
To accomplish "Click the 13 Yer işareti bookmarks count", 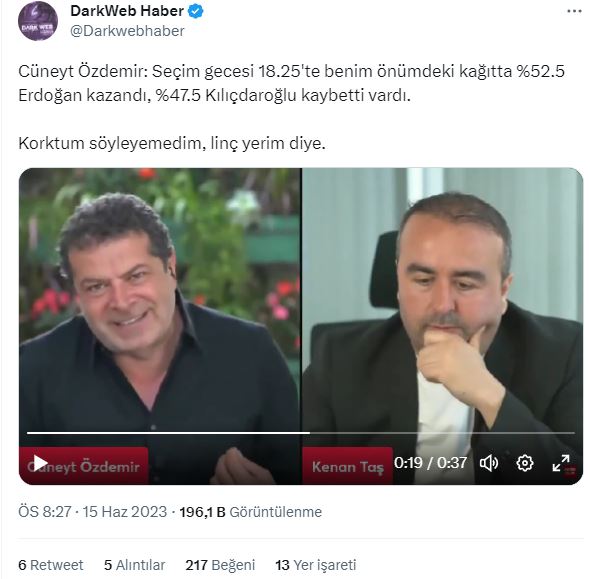I will pos(315,565).
